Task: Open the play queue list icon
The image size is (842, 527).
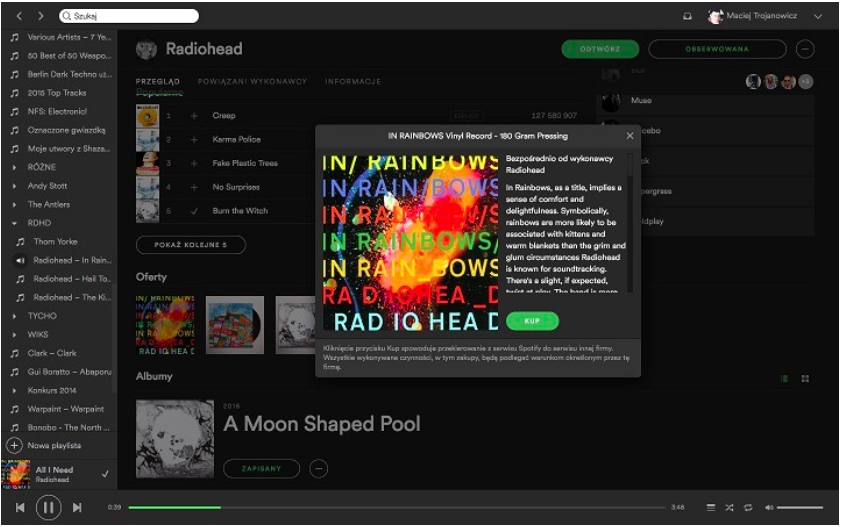Action: pos(711,508)
